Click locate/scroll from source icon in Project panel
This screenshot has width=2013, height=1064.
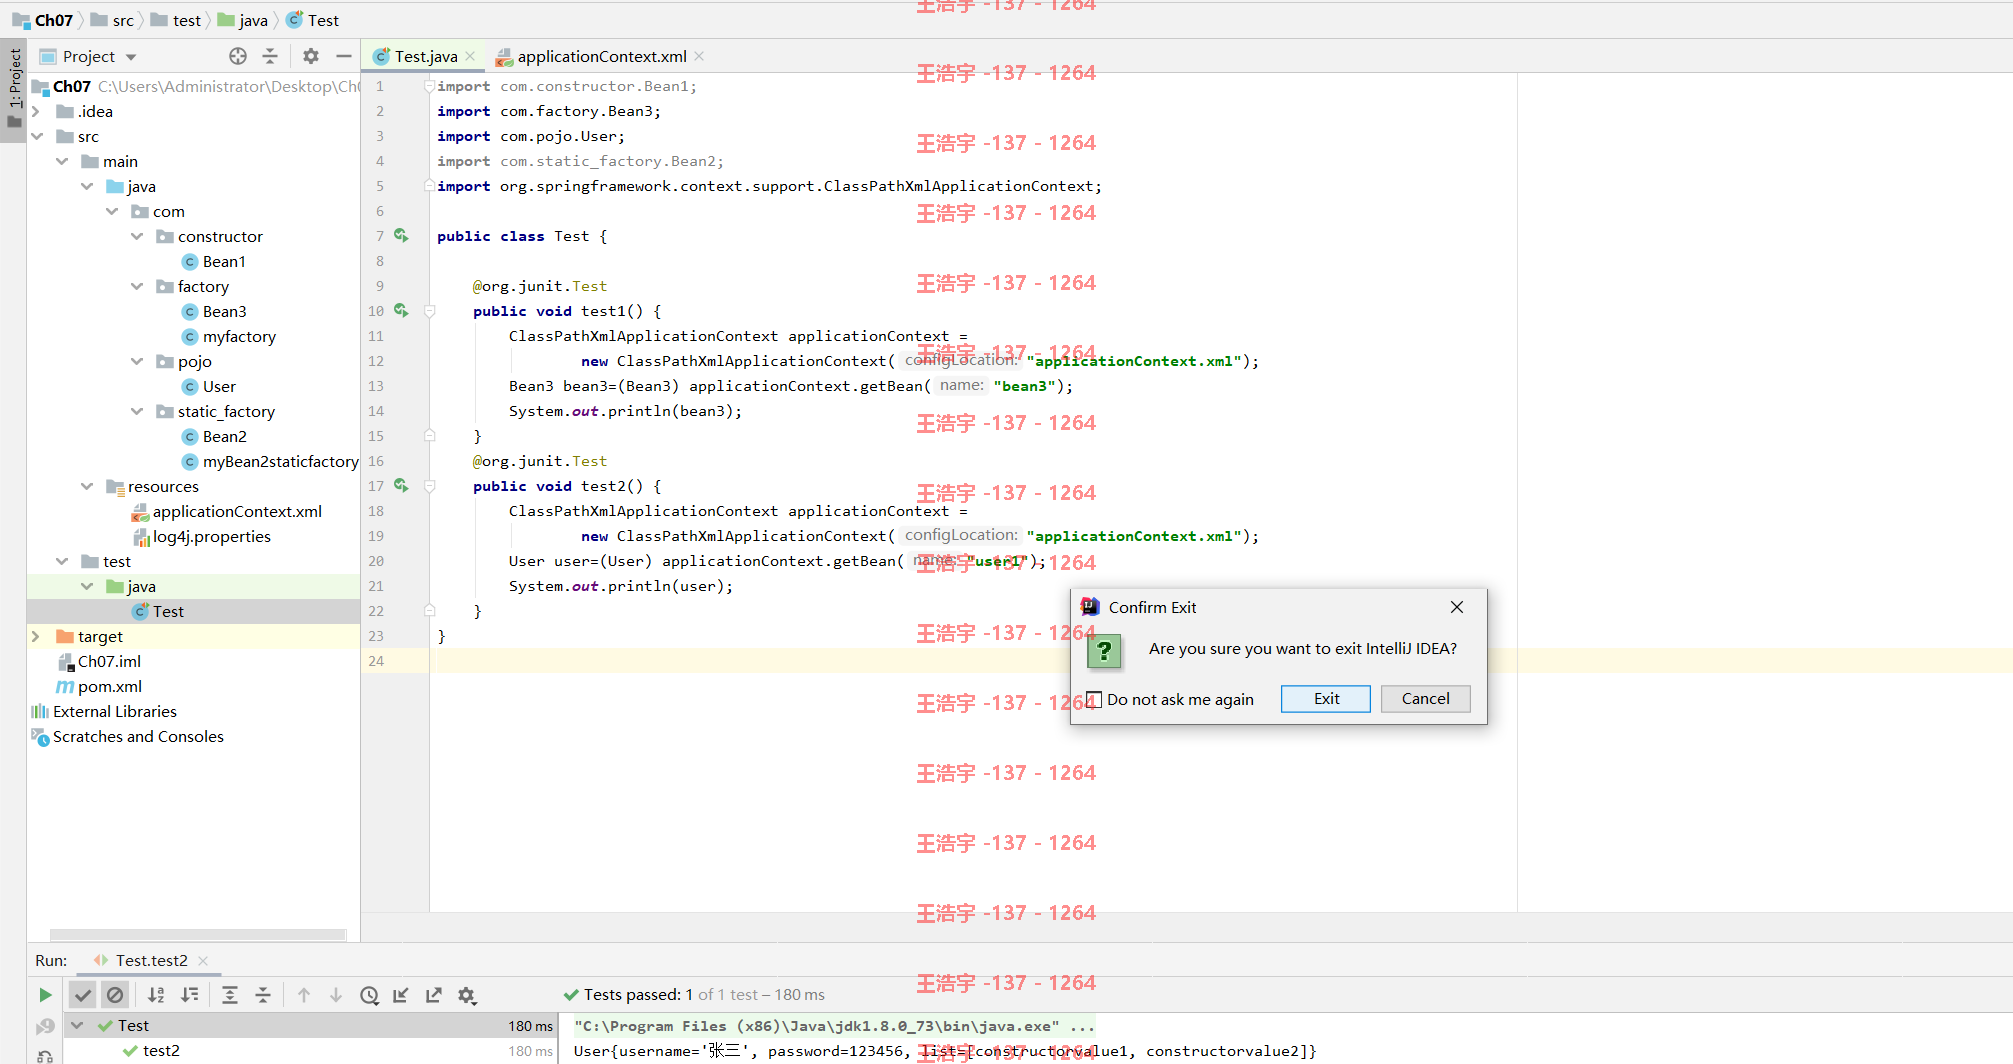click(238, 56)
